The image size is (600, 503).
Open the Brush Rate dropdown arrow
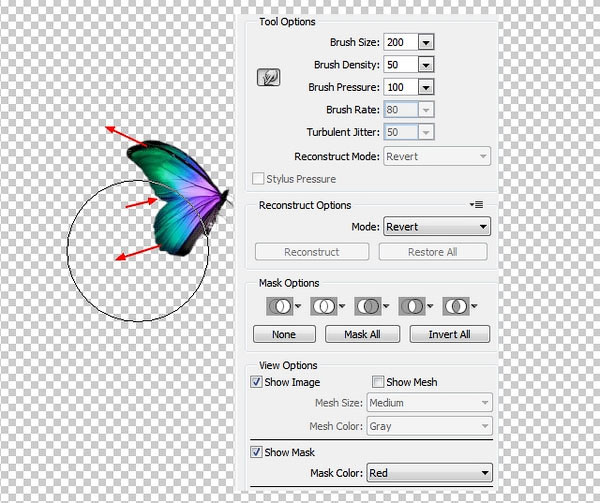pyautogui.click(x=426, y=110)
